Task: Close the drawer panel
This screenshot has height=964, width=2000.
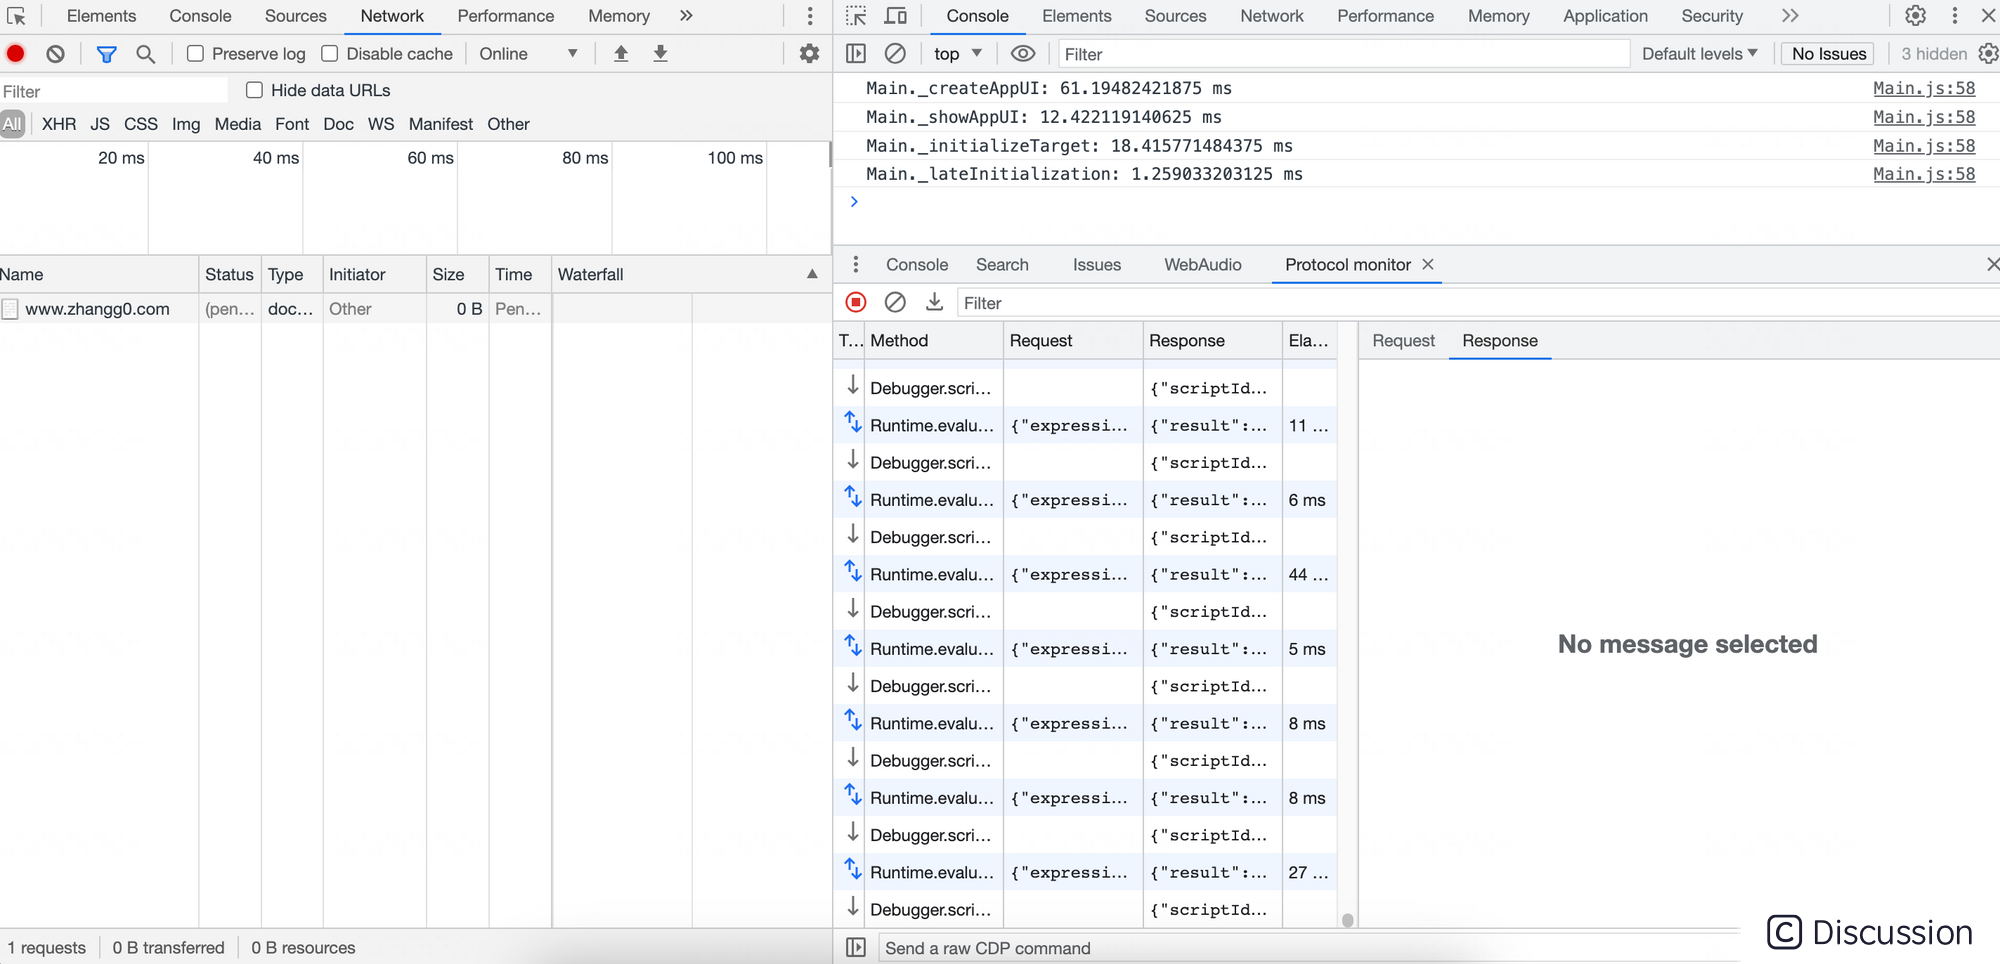Action: pyautogui.click(x=1992, y=264)
